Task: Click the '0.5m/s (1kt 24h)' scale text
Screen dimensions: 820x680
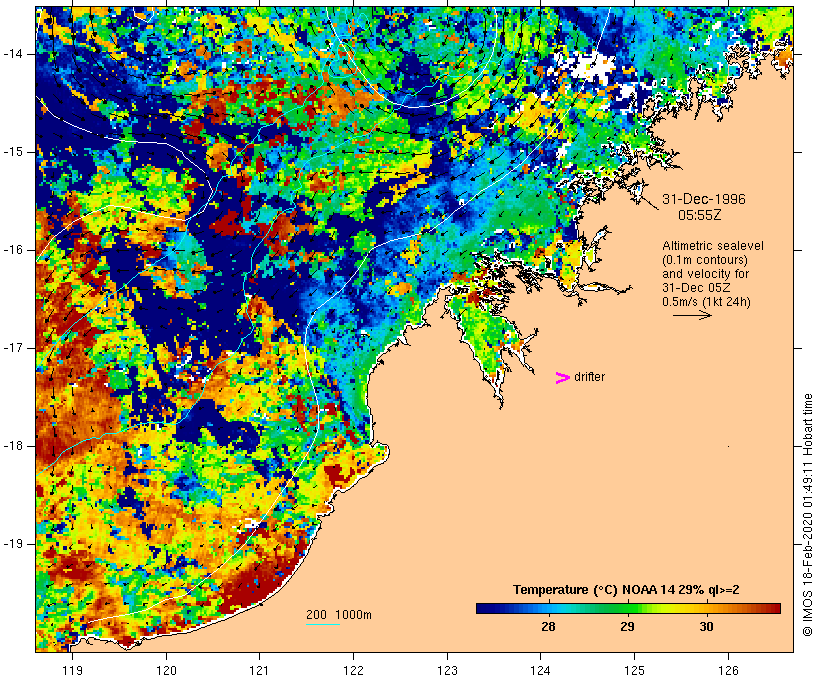Action: click(x=707, y=302)
